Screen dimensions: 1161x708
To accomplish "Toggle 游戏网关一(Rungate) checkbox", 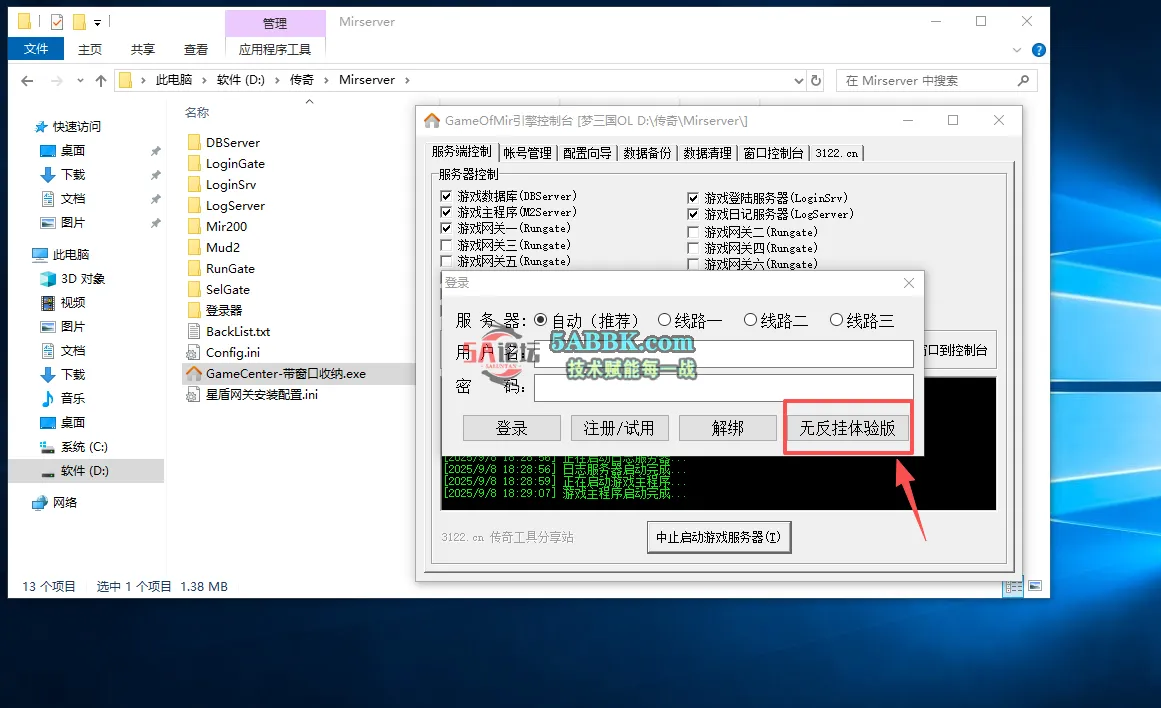I will (446, 228).
